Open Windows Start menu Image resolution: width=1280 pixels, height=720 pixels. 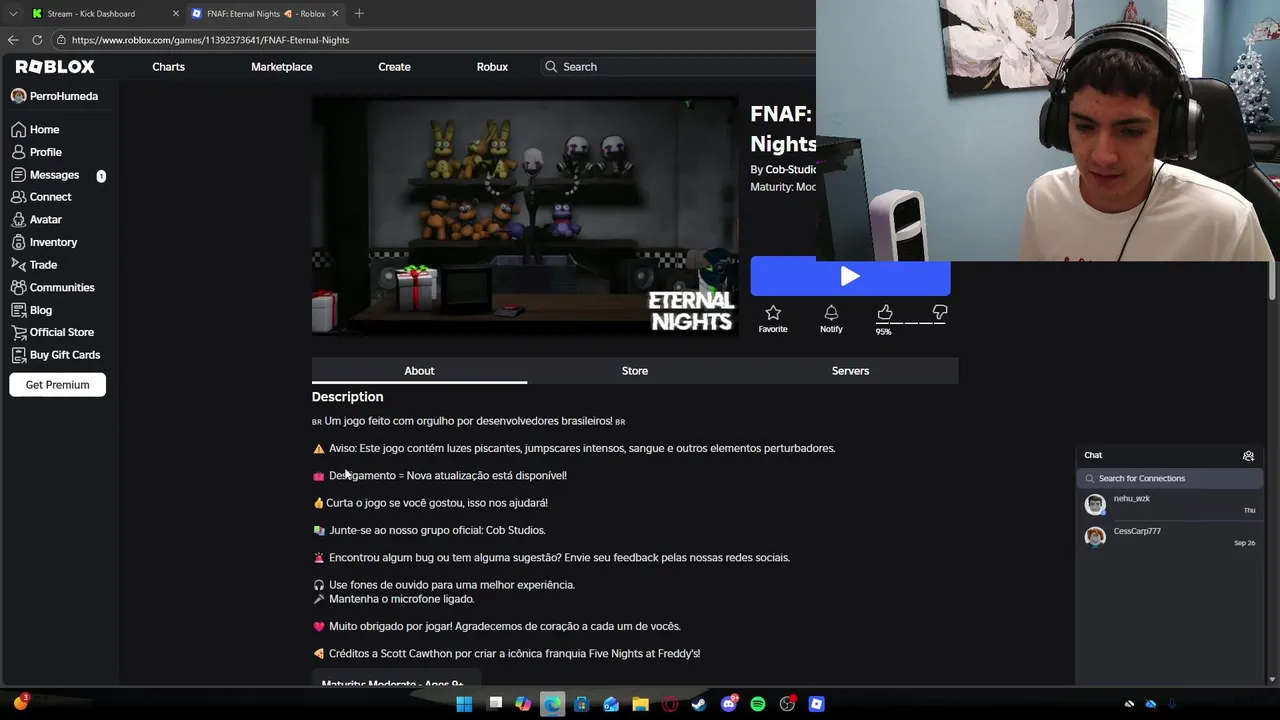(464, 704)
